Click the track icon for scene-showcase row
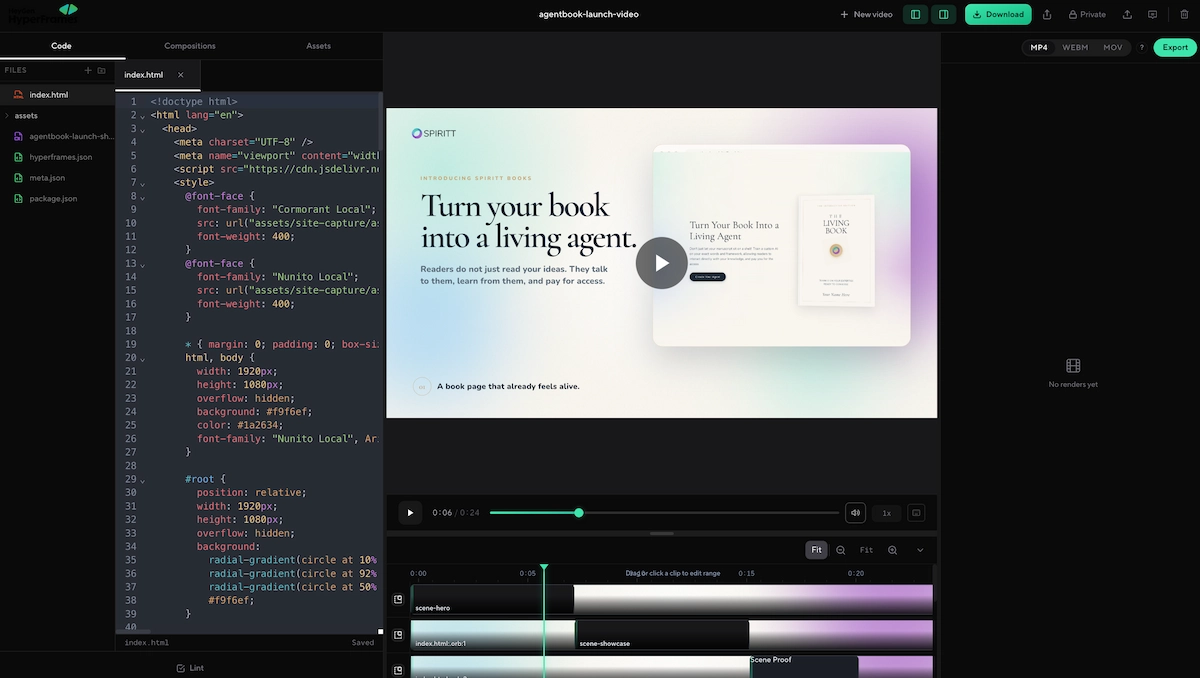The height and width of the screenshot is (678, 1200). 398,635
